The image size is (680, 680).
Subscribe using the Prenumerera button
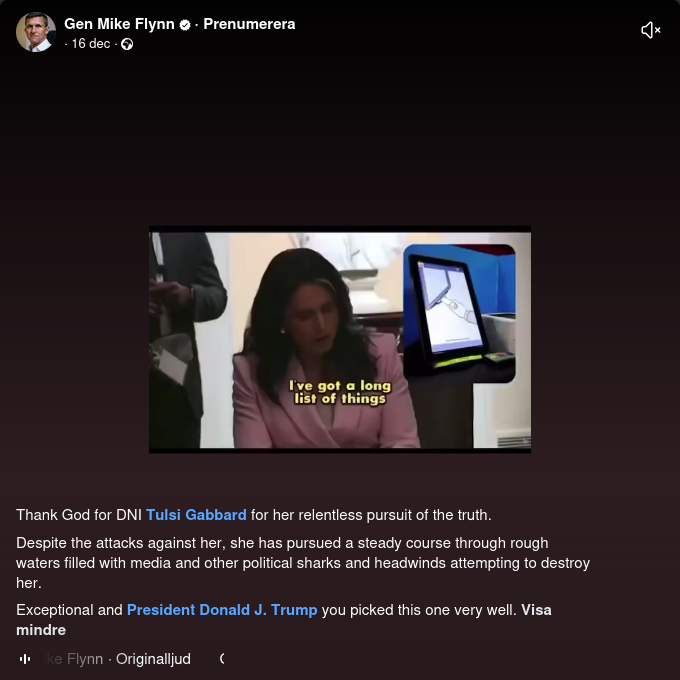point(249,24)
